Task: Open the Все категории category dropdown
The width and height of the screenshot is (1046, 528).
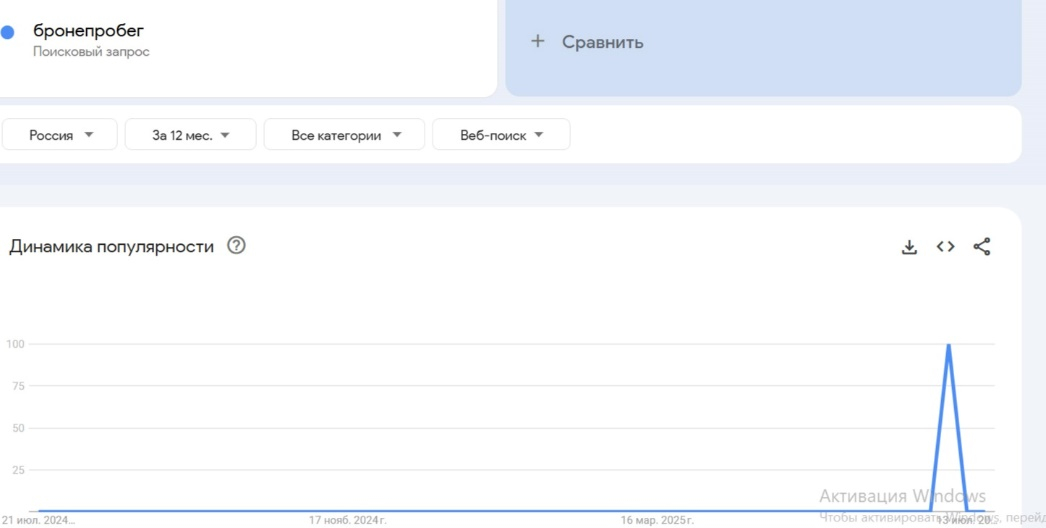Action: (344, 135)
